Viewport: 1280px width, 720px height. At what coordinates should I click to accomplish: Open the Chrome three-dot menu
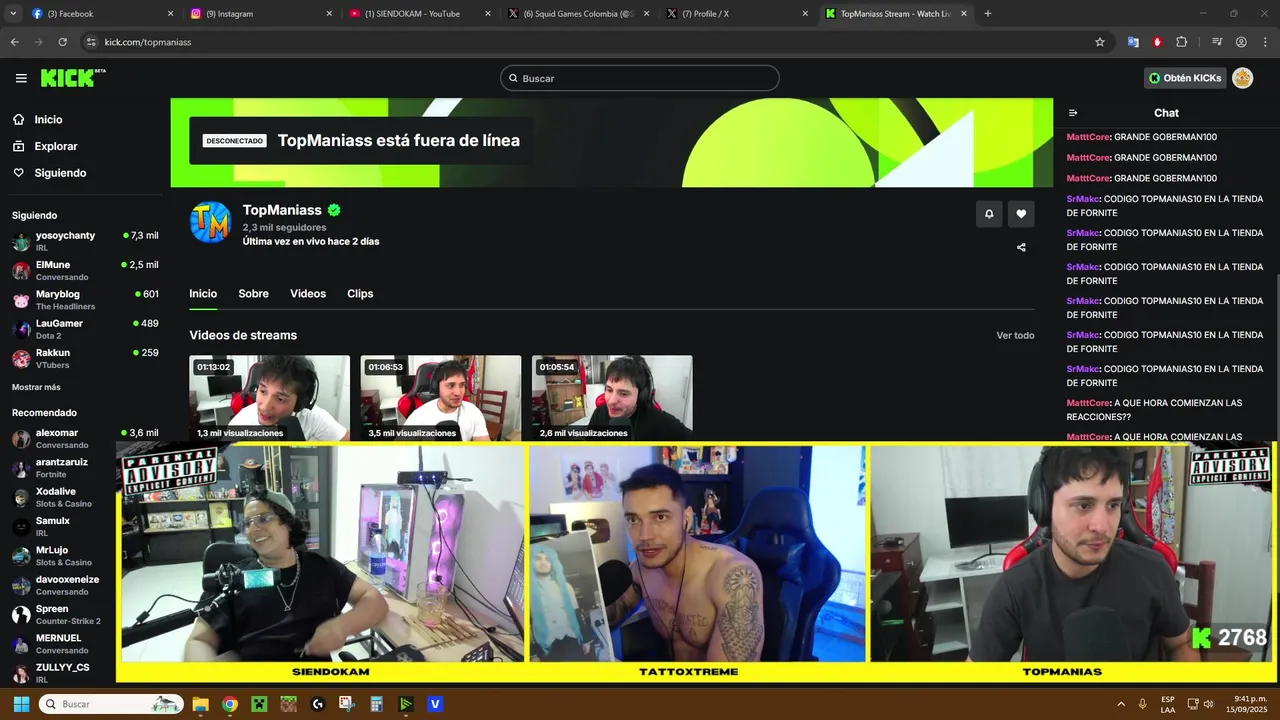coord(1264,42)
